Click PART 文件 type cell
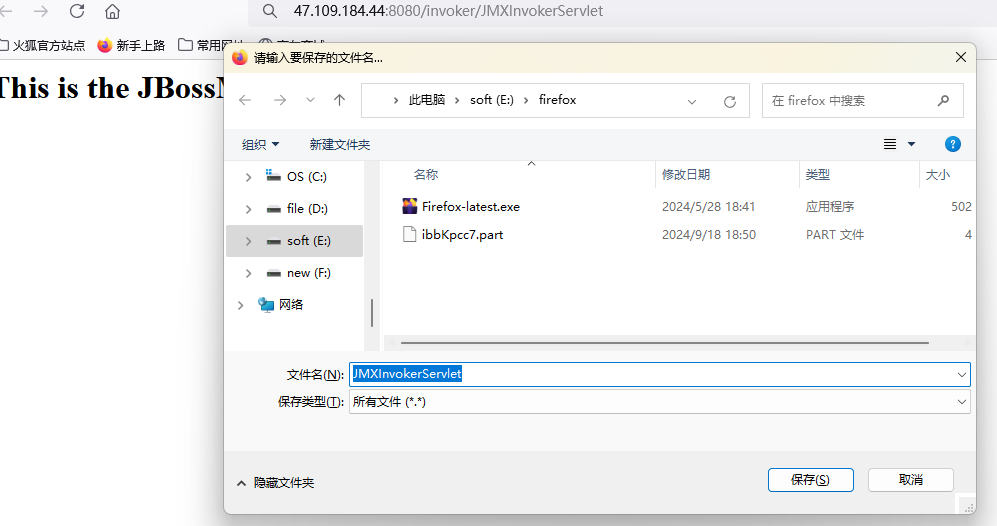This screenshot has width=997, height=526. point(835,235)
